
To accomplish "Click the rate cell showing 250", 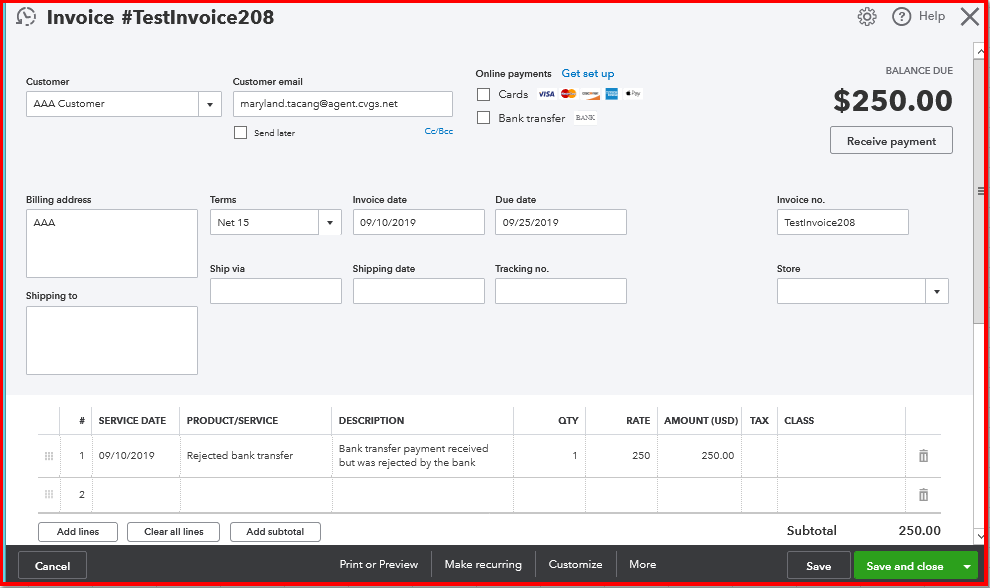I will coord(621,455).
